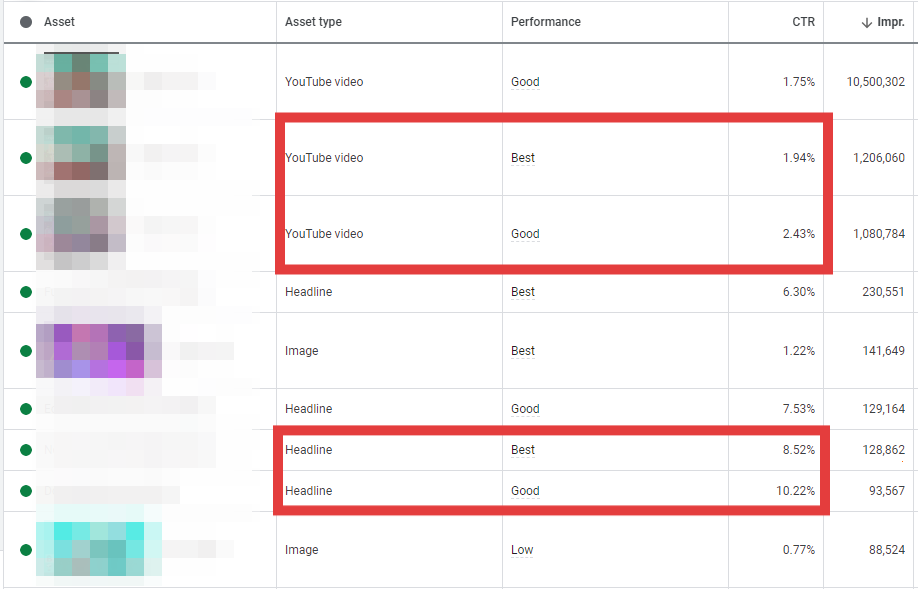
Task: Click the gray status dot in header
Action: coord(26,22)
